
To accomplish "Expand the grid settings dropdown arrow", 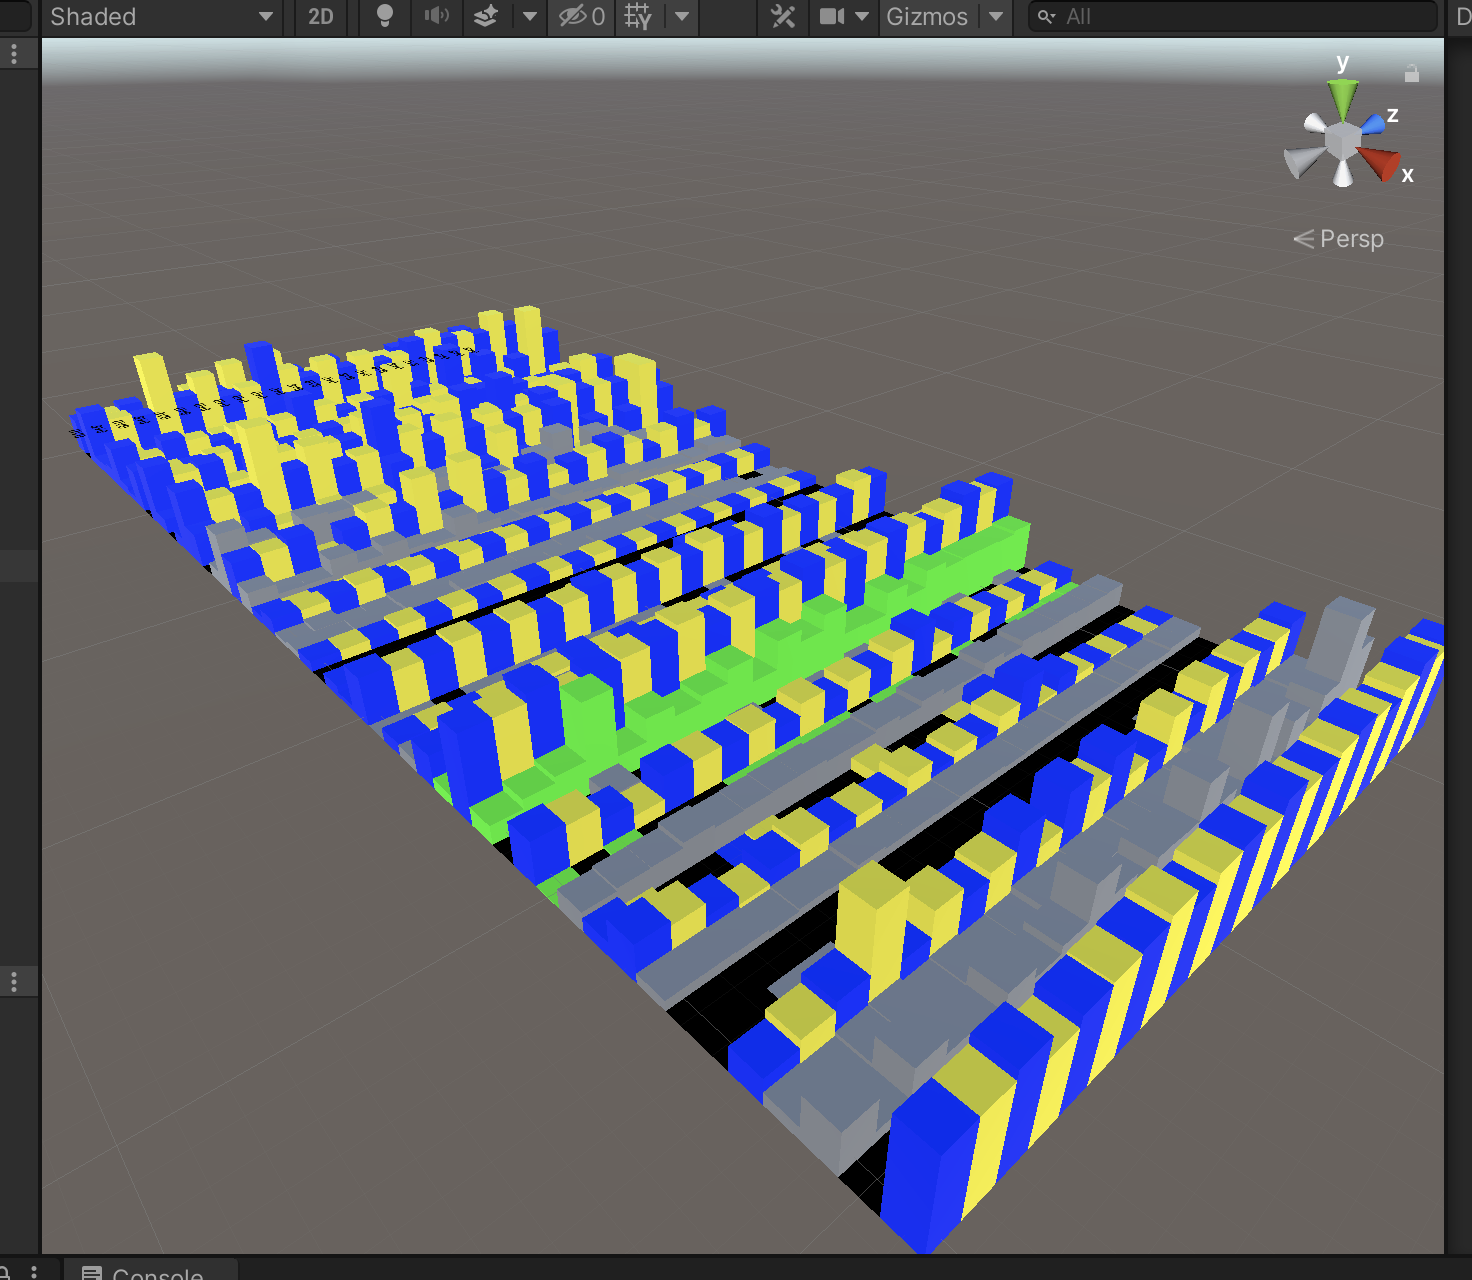I will point(682,16).
